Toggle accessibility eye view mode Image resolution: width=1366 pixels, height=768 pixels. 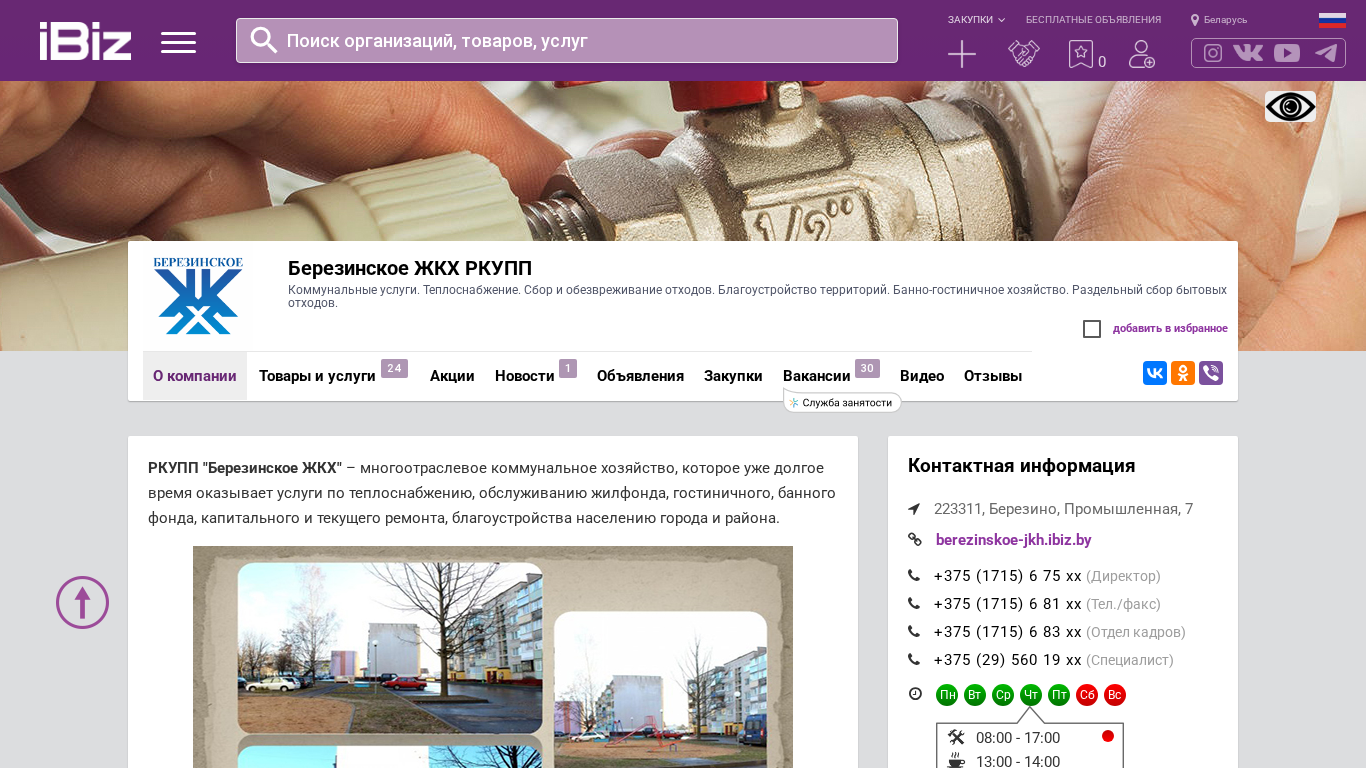1290,106
